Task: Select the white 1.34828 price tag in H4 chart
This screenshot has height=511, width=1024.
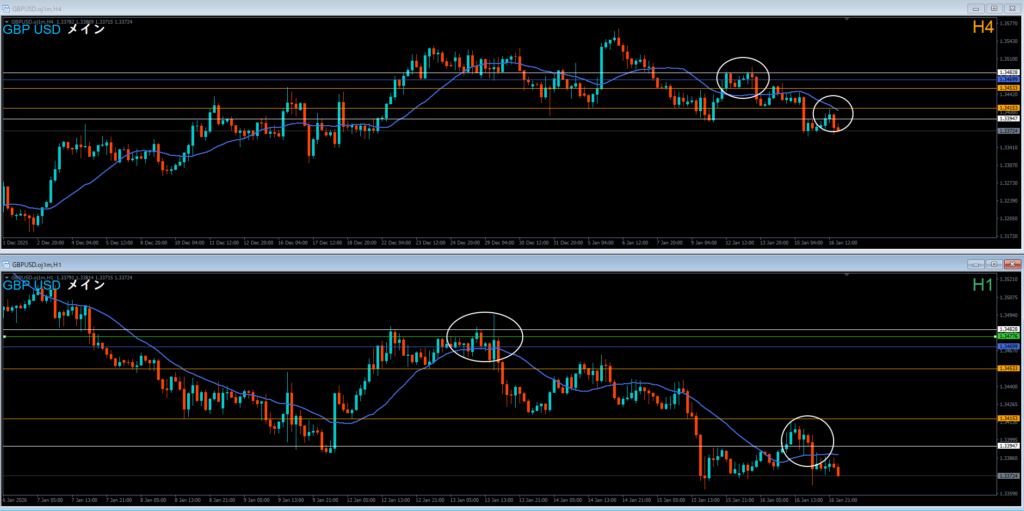Action: coord(1007,72)
